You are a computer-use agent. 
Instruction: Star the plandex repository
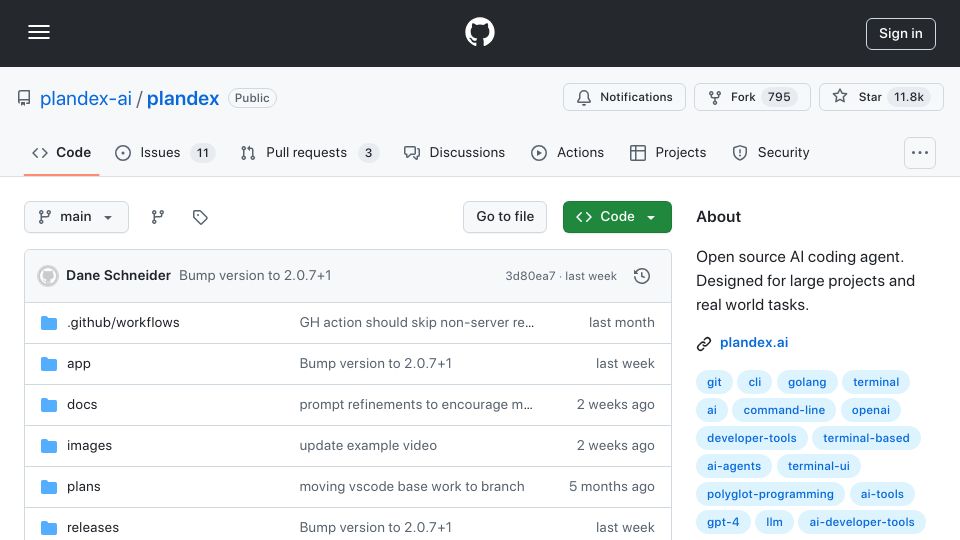881,97
